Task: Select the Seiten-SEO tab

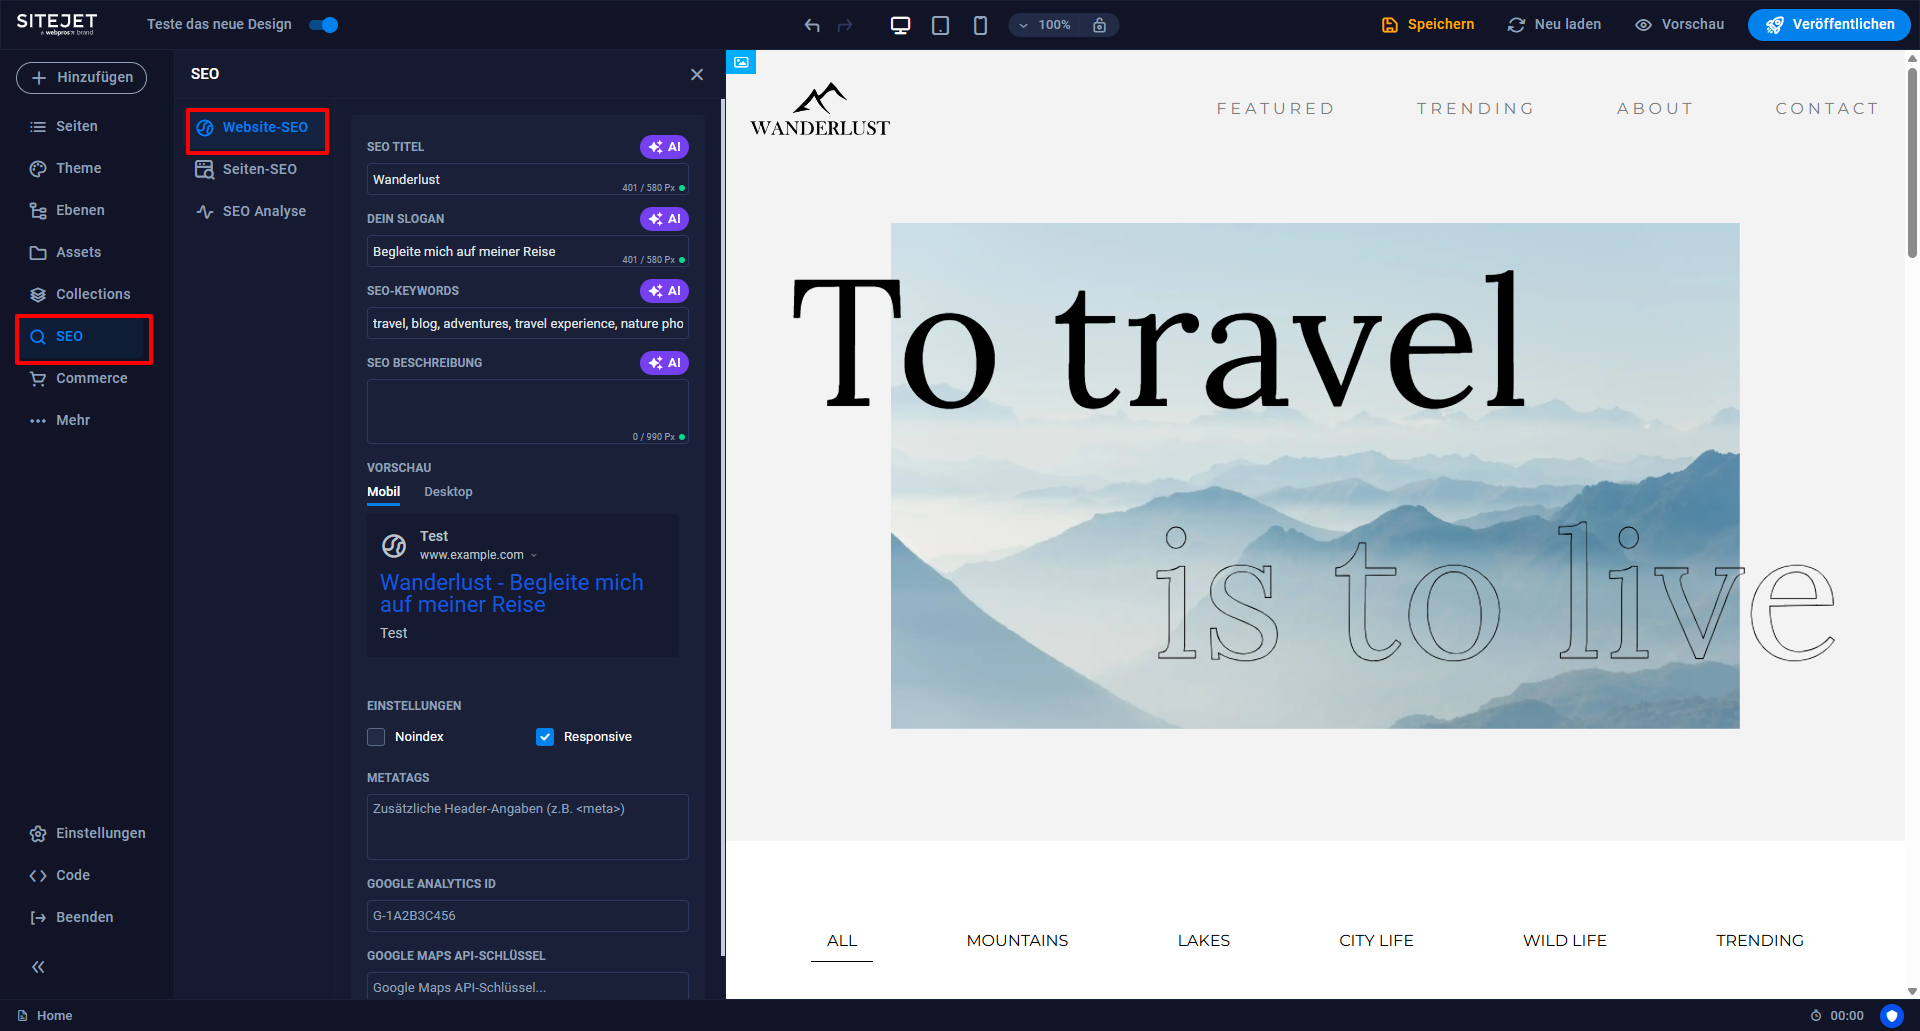Action: click(x=247, y=169)
